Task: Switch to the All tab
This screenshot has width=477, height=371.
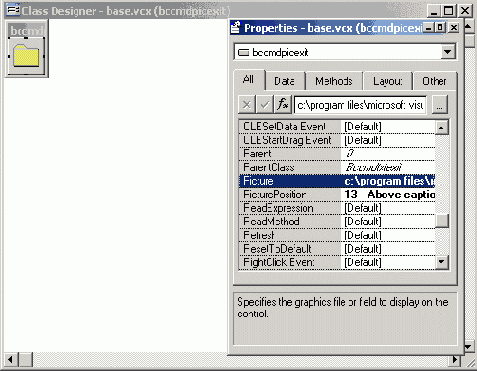Action: [249, 80]
